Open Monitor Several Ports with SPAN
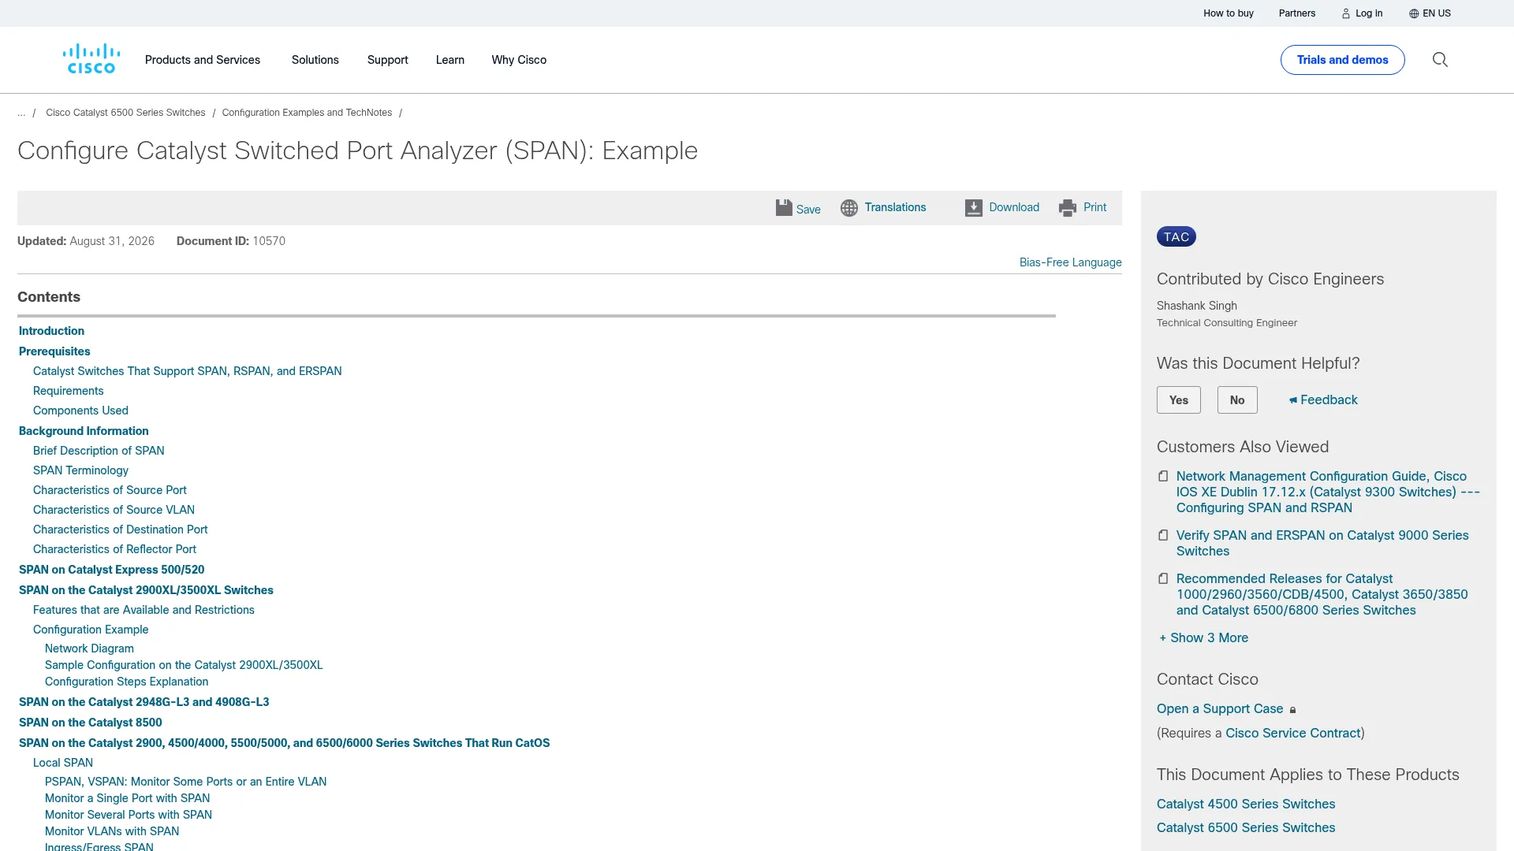The height and width of the screenshot is (851, 1514). (x=128, y=815)
